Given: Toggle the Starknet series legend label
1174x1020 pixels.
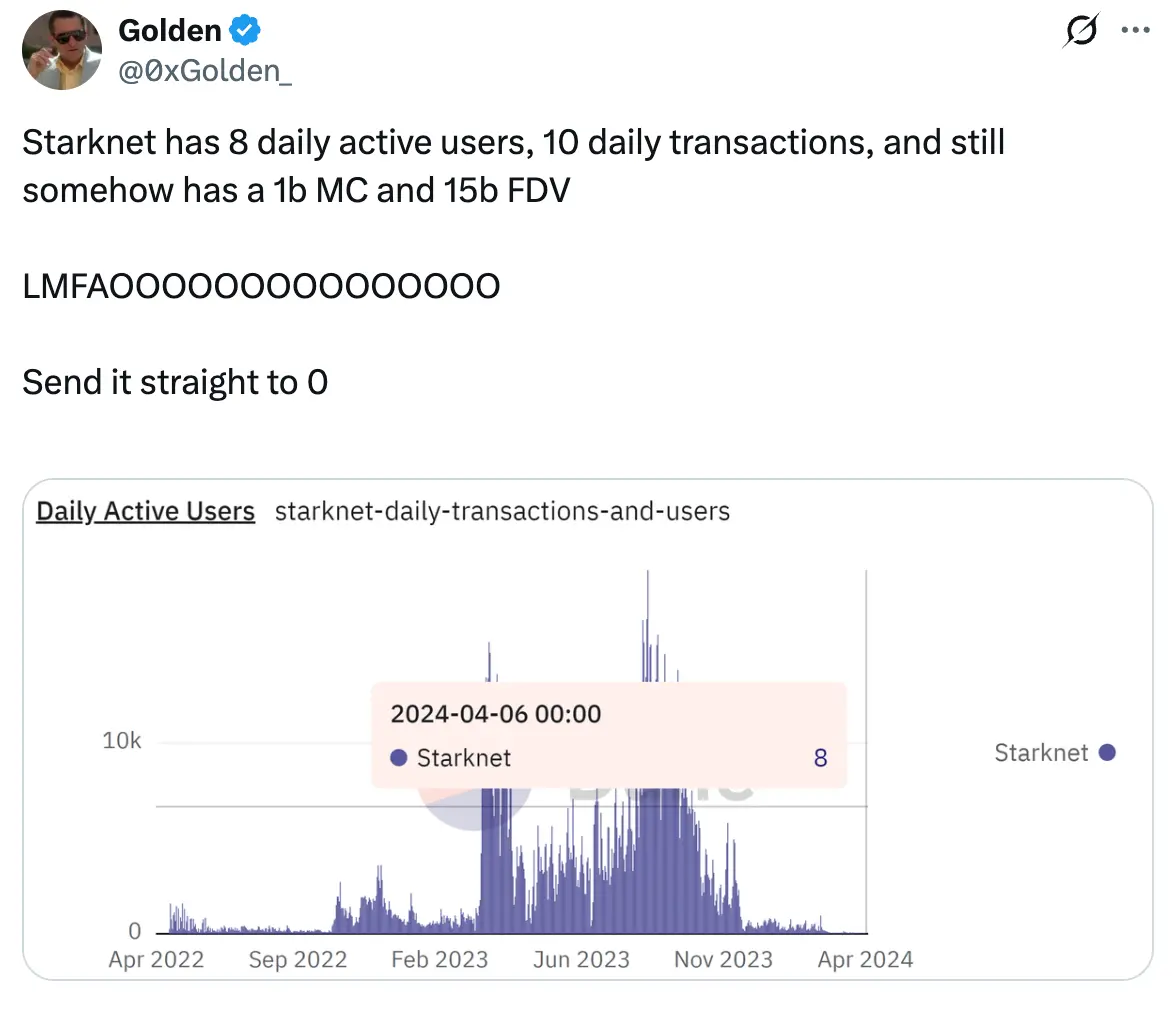Looking at the screenshot, I should pos(1041,753).
